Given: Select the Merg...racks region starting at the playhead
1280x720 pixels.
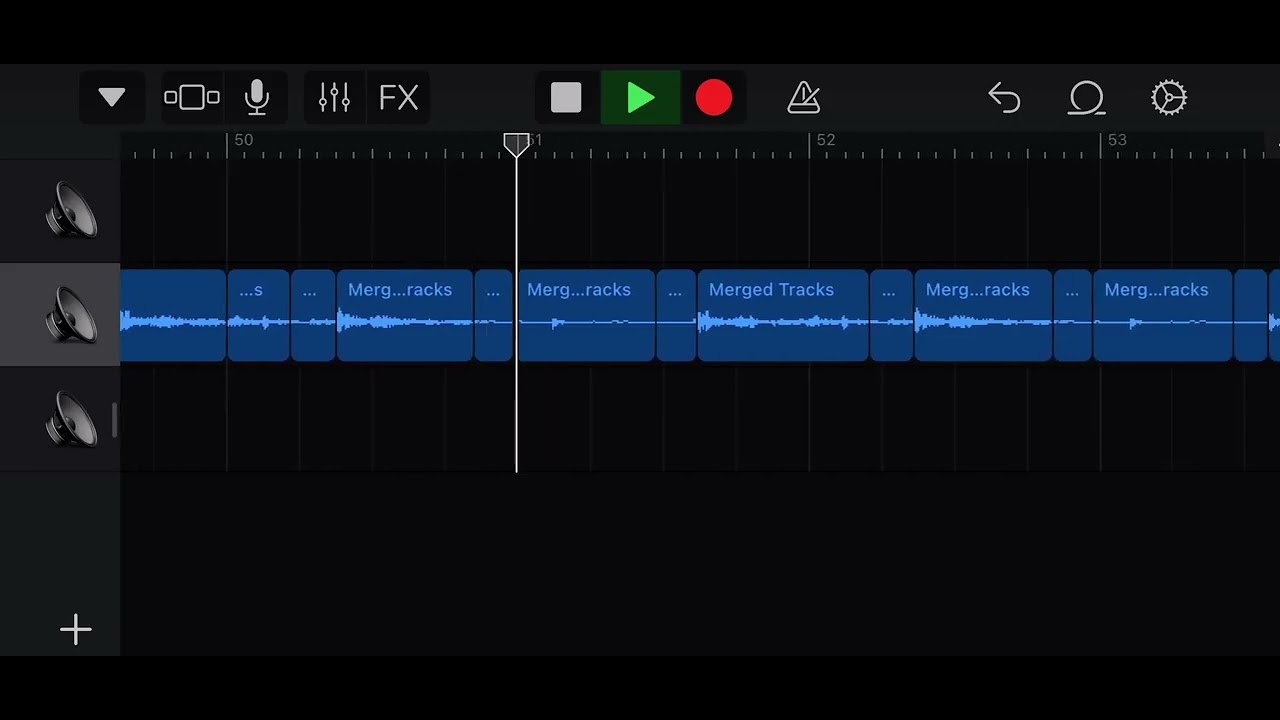Looking at the screenshot, I should (586, 315).
